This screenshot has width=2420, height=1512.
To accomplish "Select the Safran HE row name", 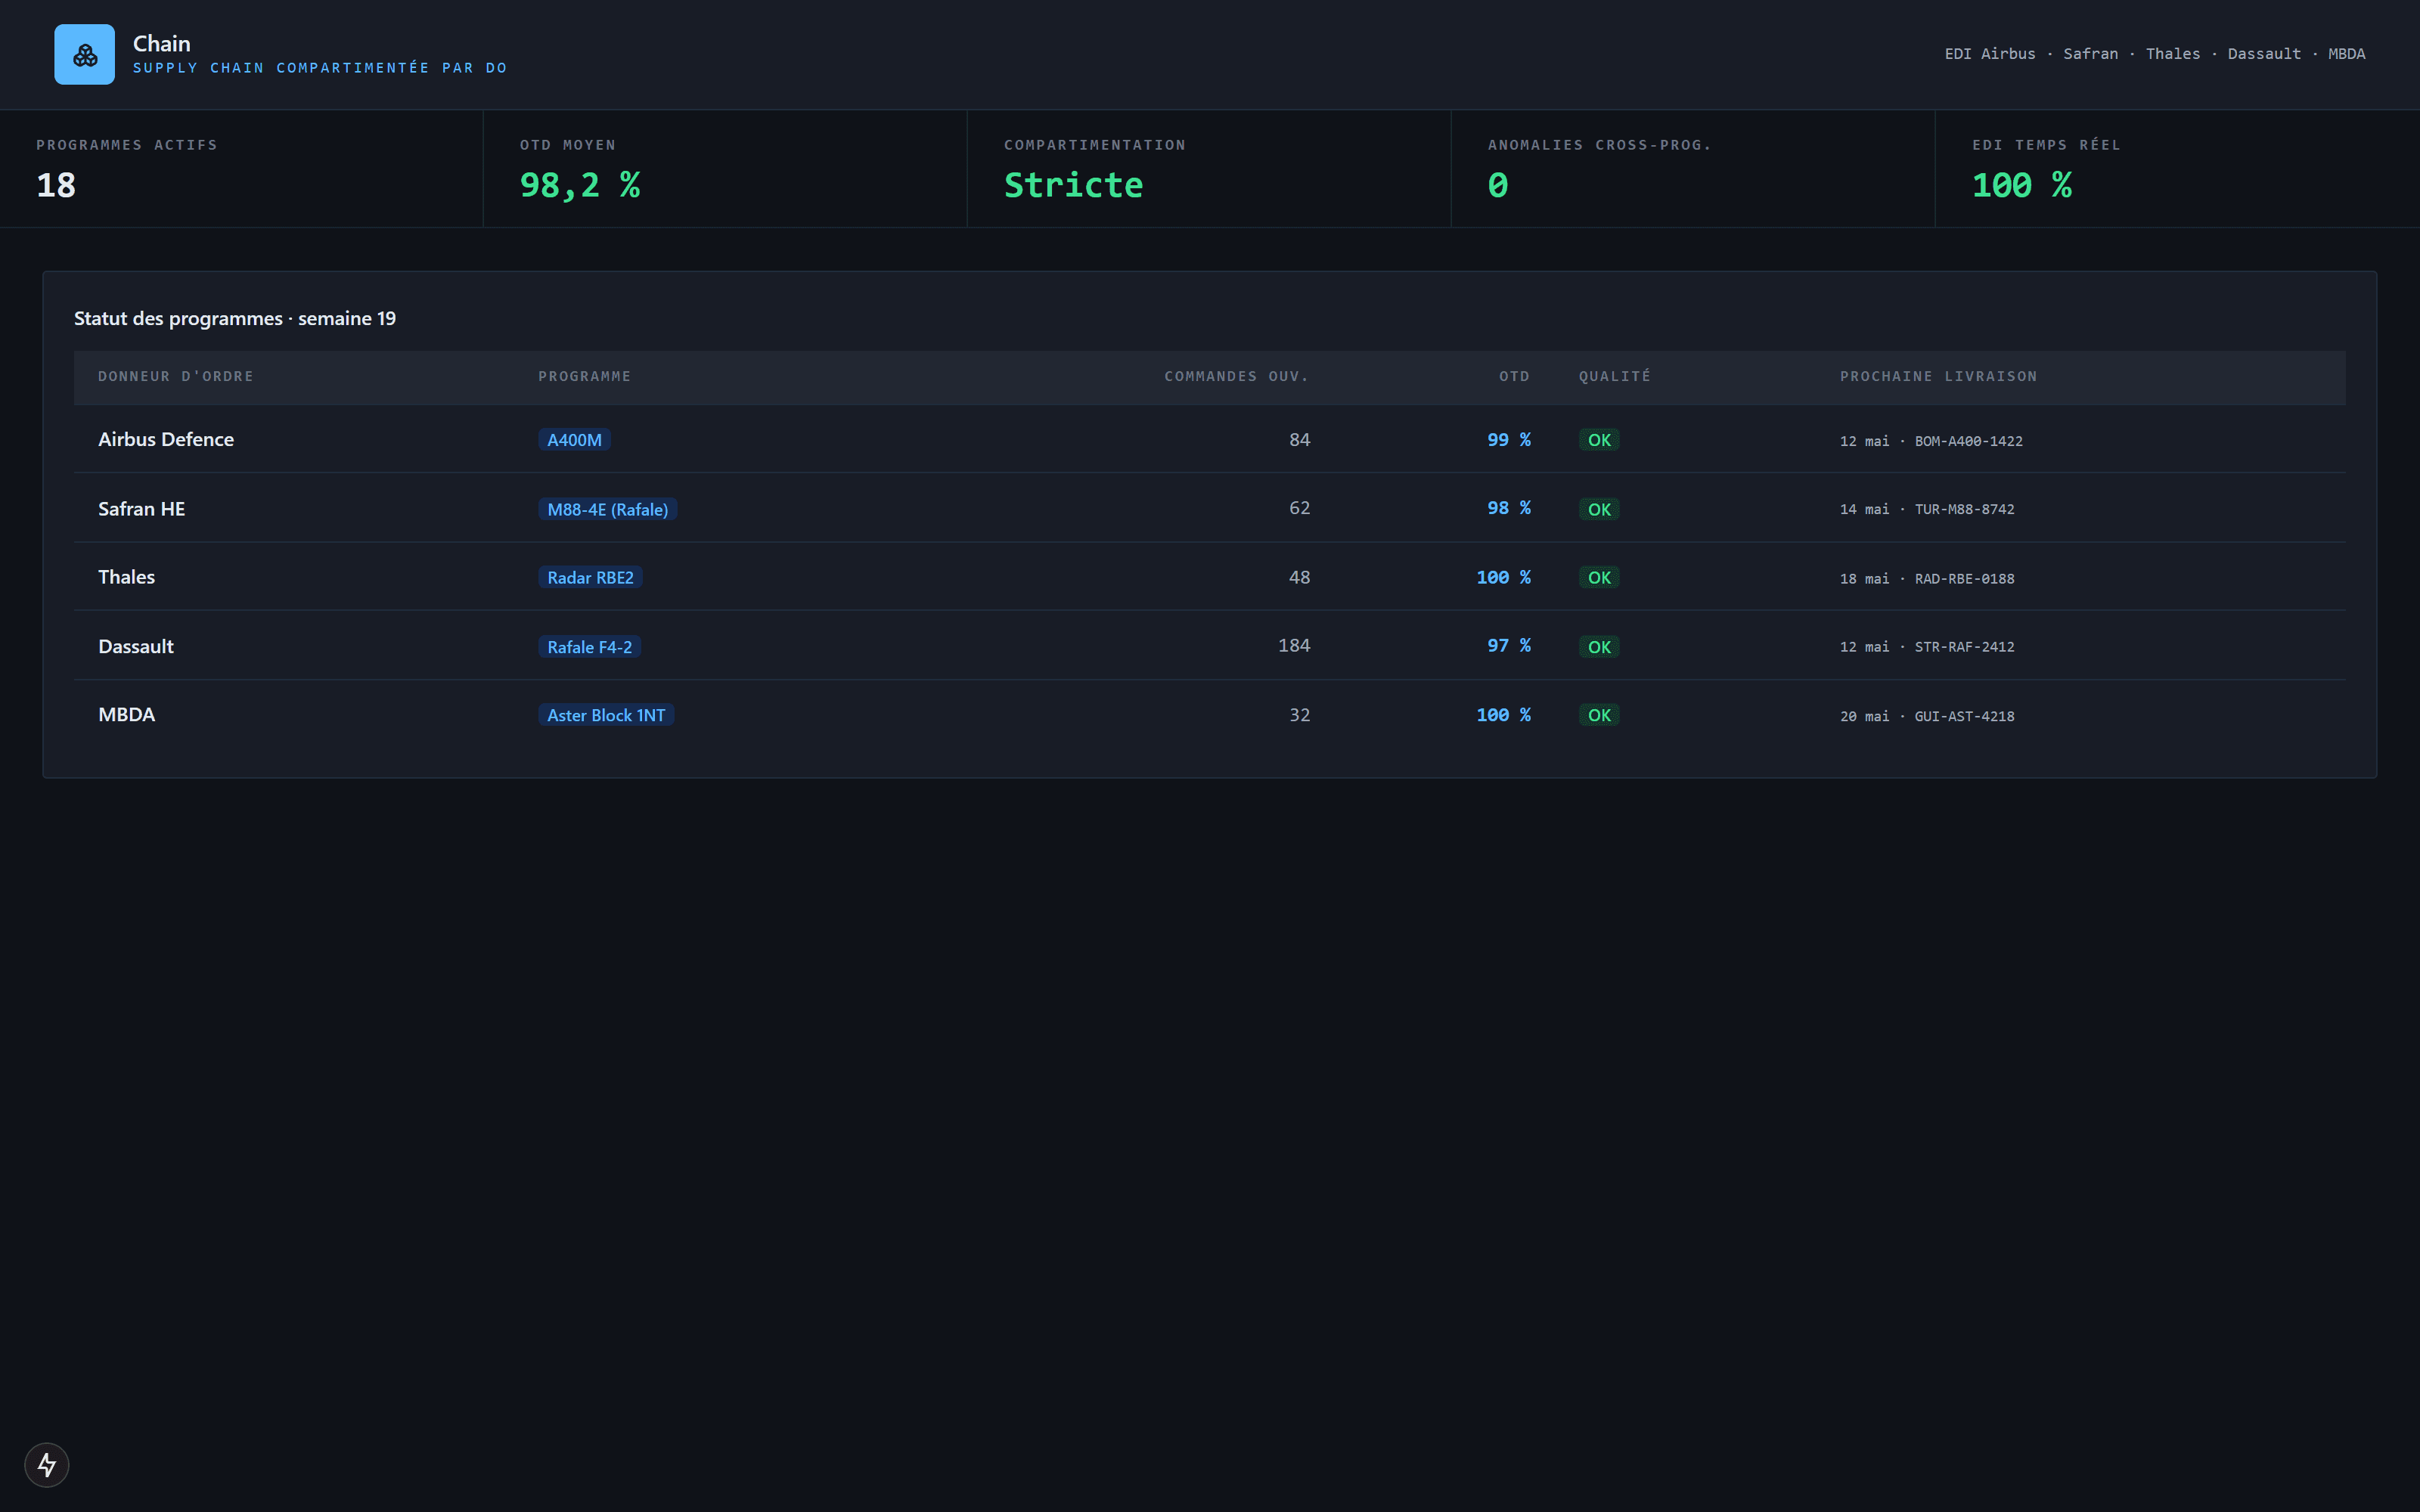I will tap(141, 508).
